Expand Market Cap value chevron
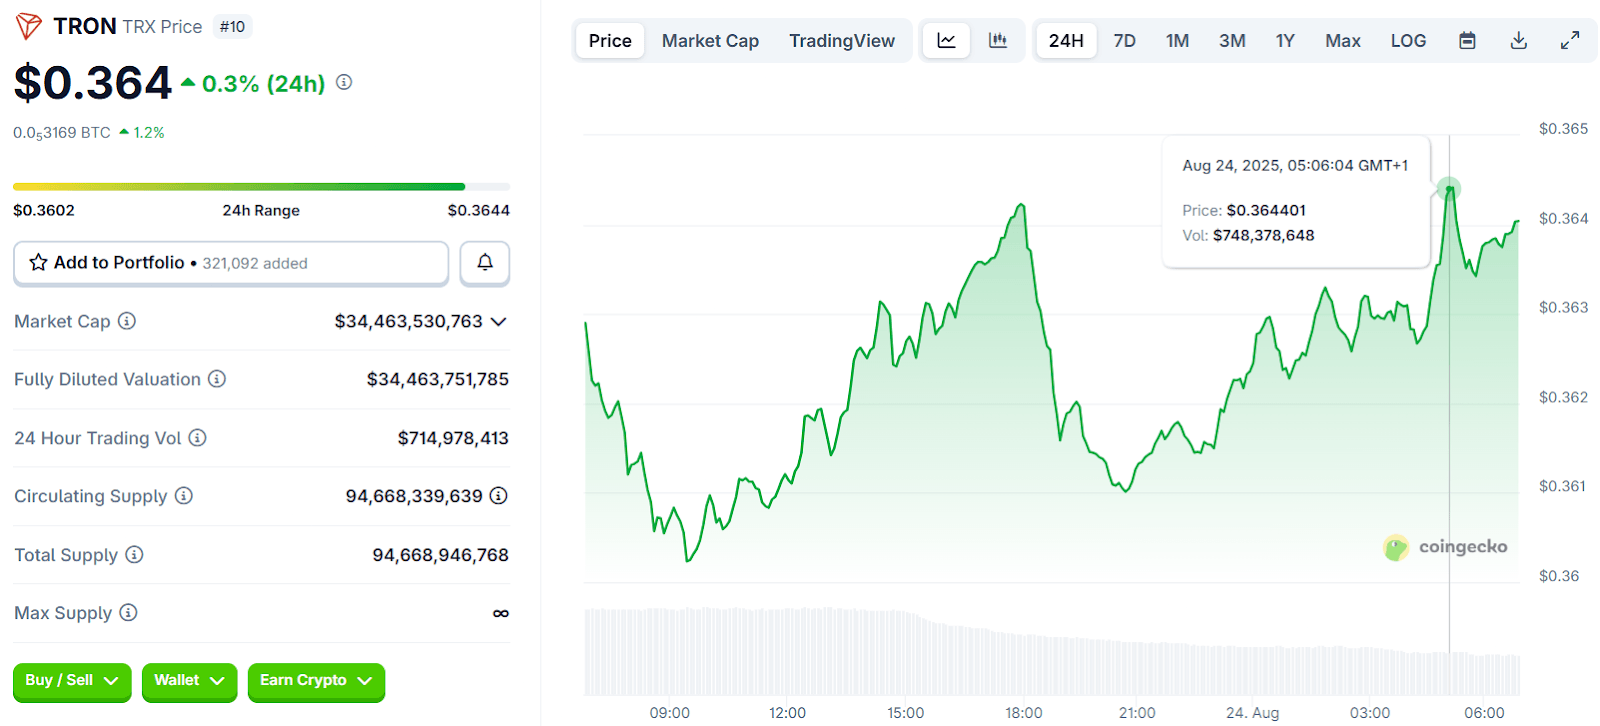1600x726 pixels. click(499, 321)
